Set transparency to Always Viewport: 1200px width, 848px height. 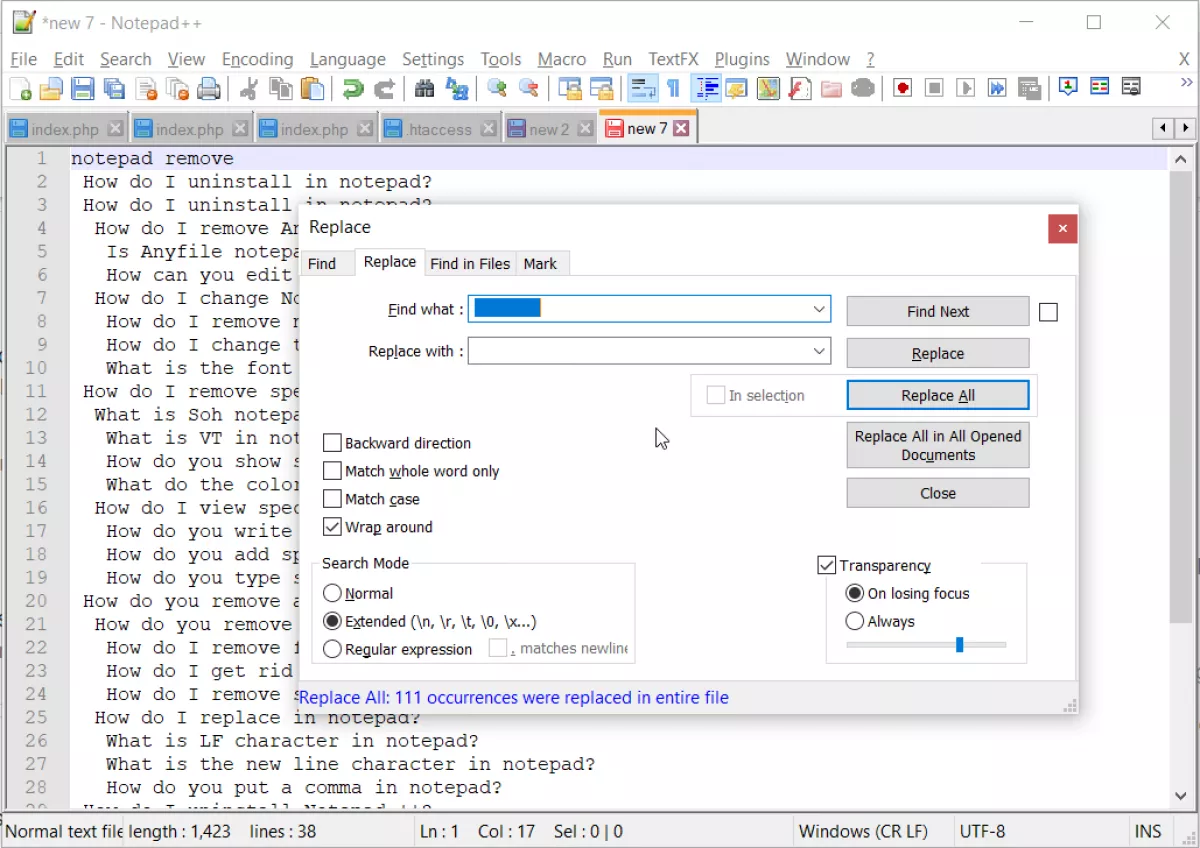click(855, 621)
